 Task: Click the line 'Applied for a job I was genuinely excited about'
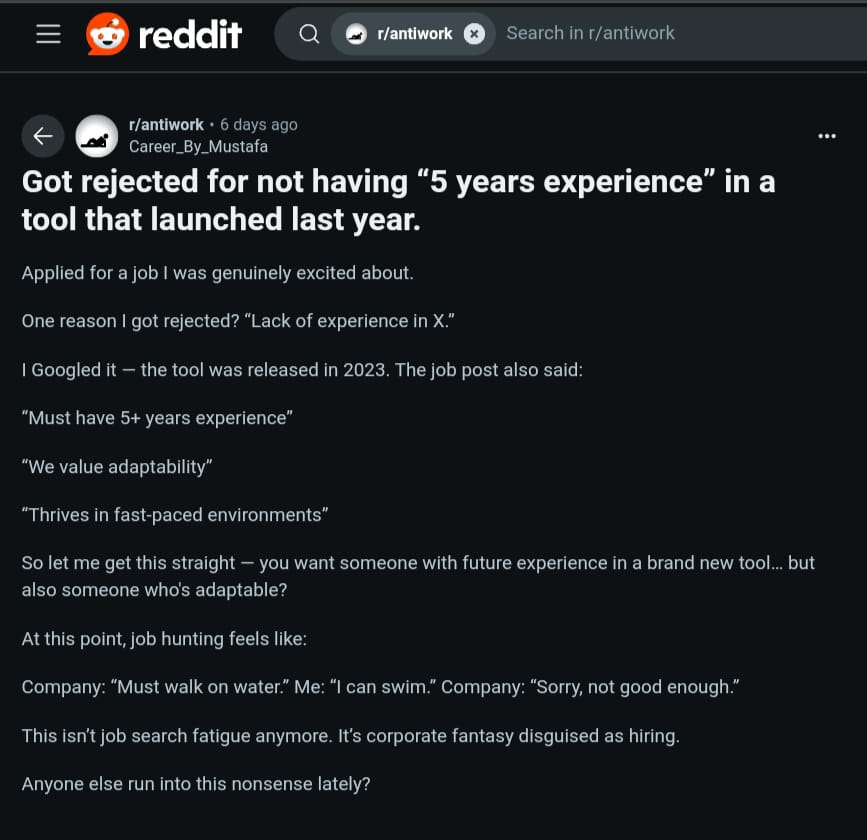(x=218, y=273)
